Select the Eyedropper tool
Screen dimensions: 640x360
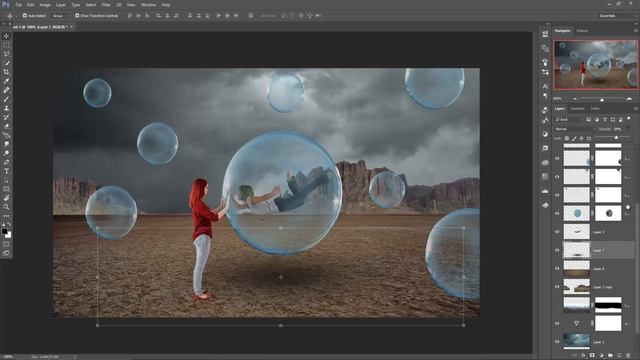click(x=6, y=81)
